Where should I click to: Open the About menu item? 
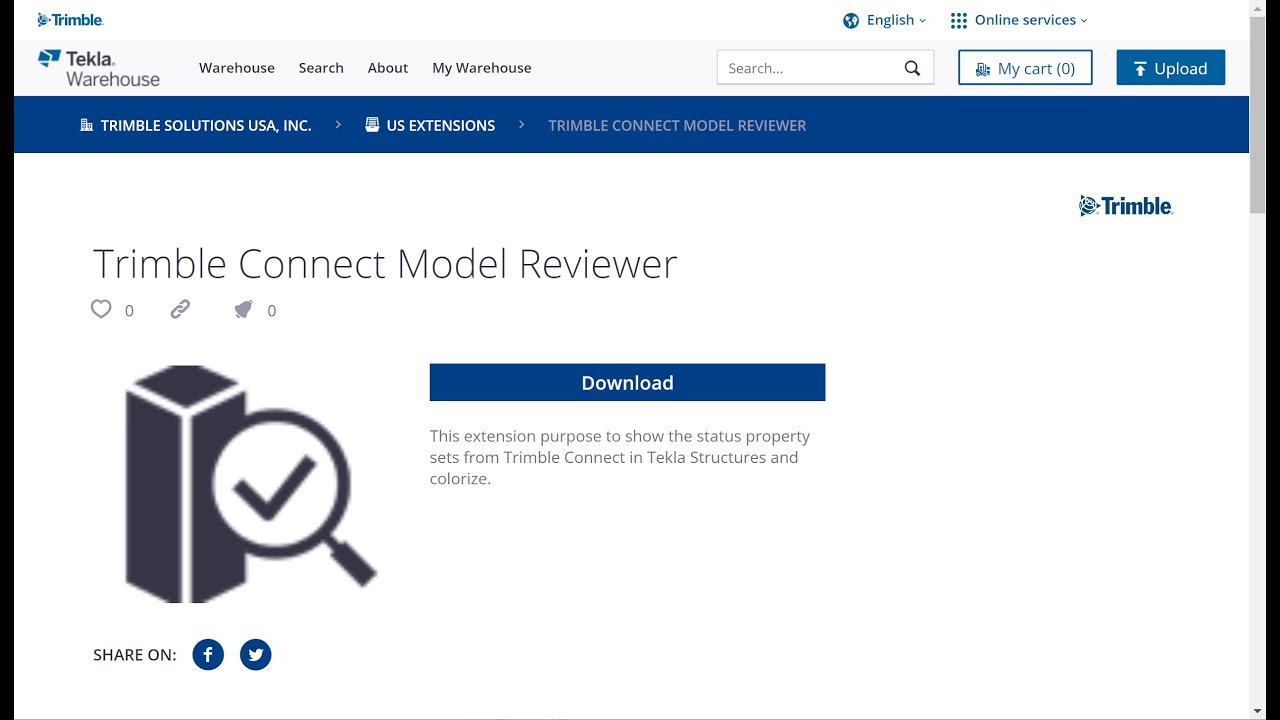click(388, 68)
